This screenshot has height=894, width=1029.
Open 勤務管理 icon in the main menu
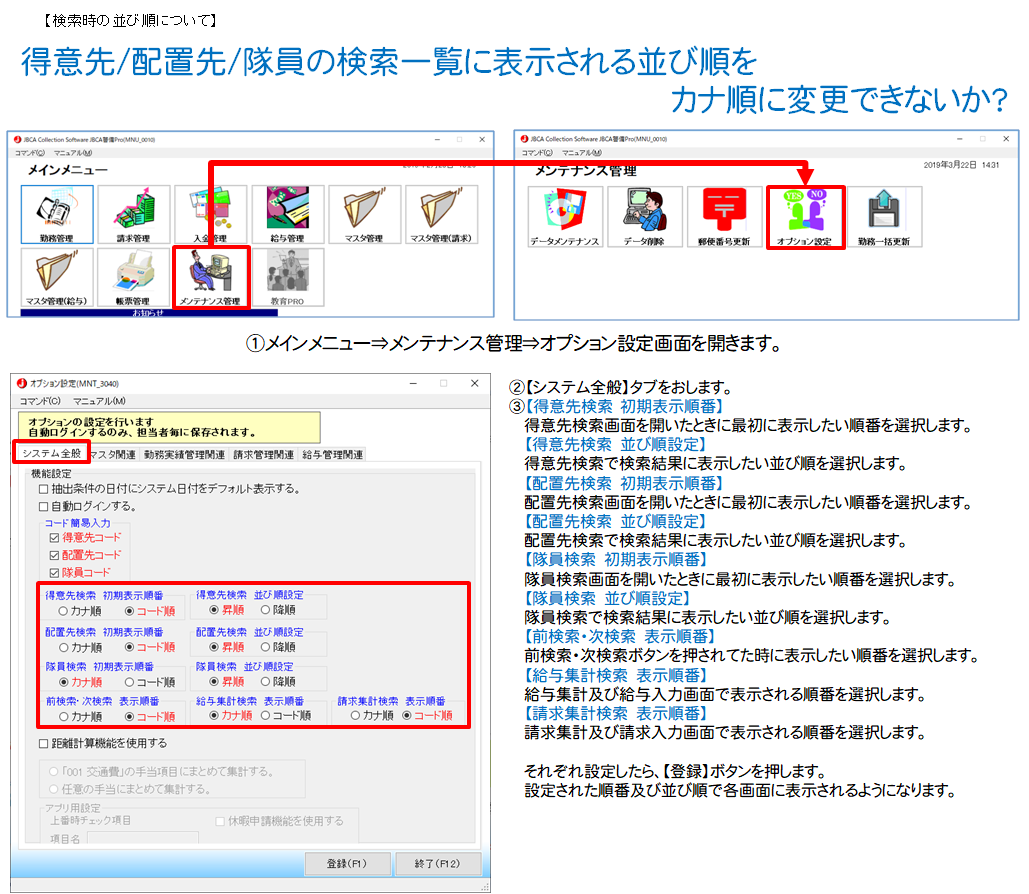[x=57, y=215]
